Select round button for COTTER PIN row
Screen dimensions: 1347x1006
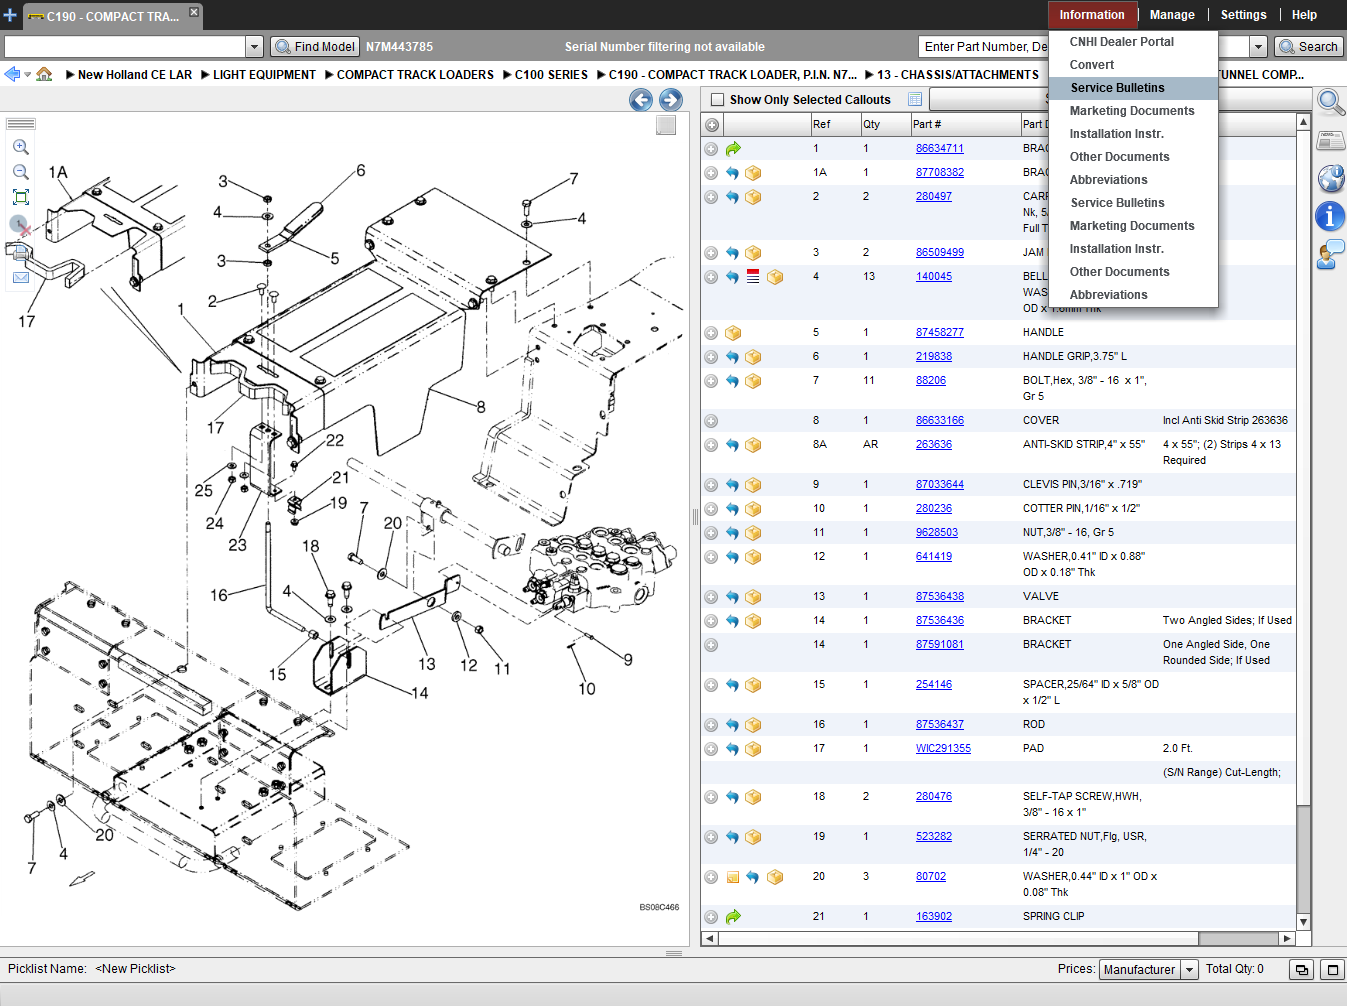point(711,509)
